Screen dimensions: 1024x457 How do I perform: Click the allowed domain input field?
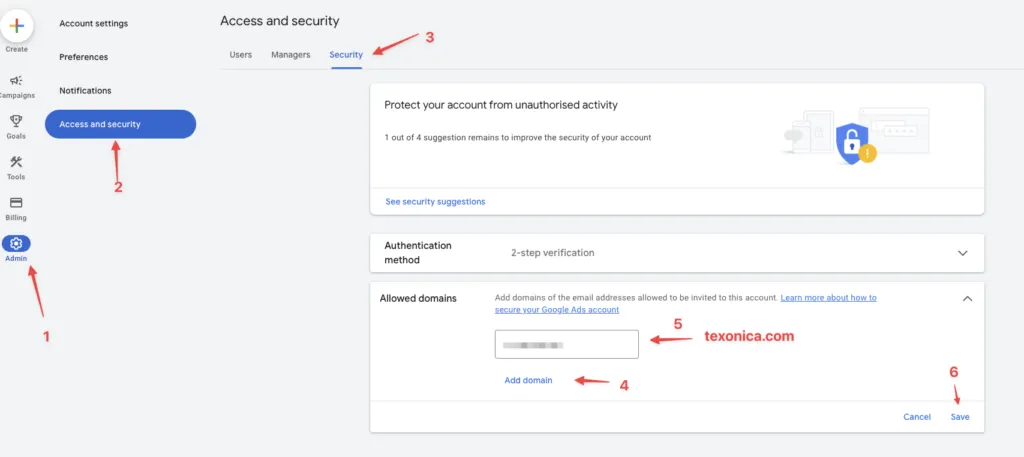(567, 344)
